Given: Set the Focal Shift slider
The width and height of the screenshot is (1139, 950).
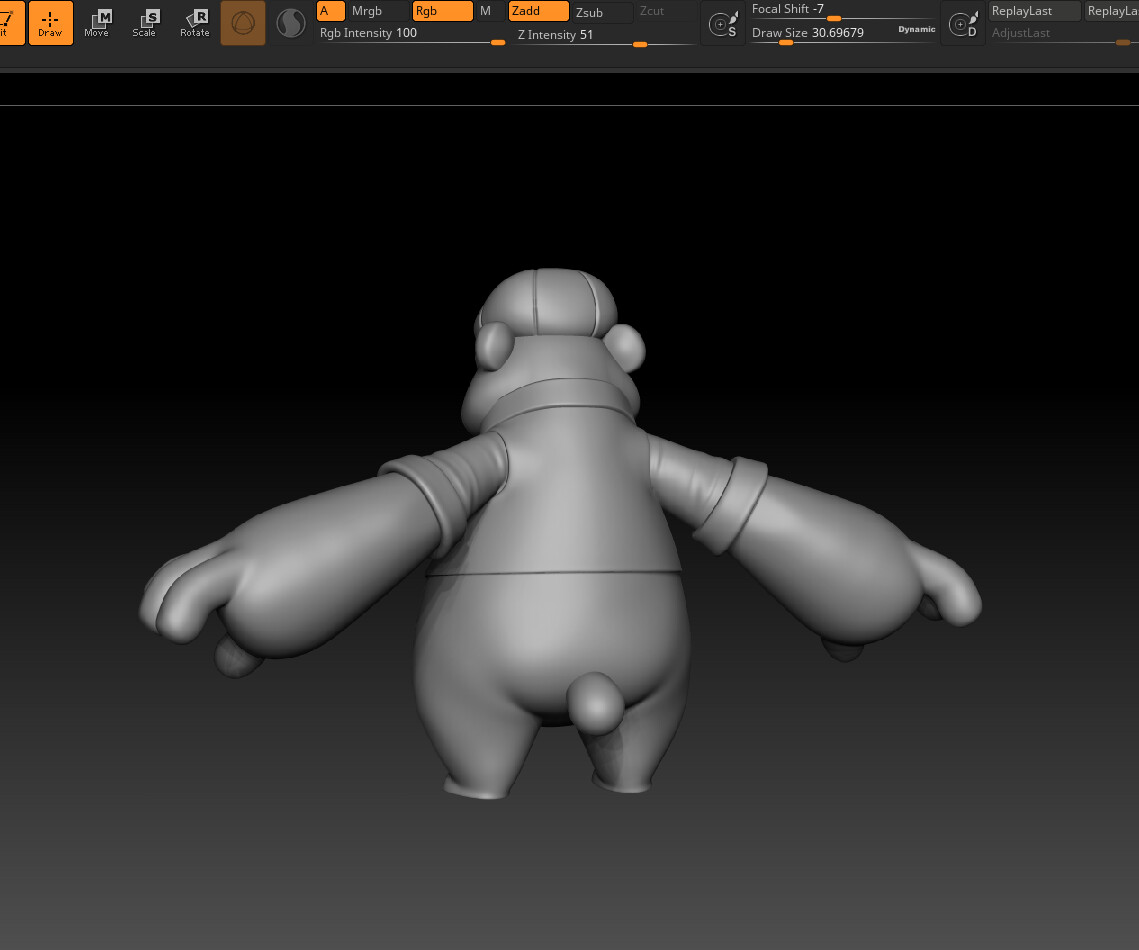Looking at the screenshot, I should point(842,10).
